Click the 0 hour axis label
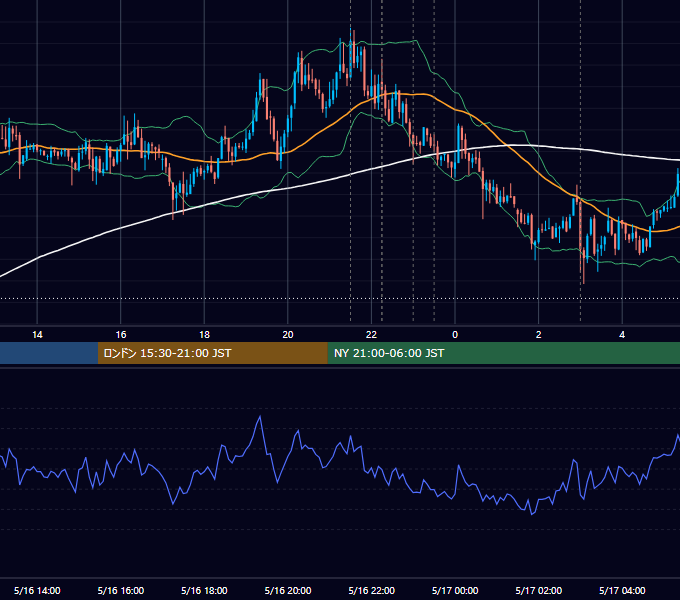 [x=455, y=335]
